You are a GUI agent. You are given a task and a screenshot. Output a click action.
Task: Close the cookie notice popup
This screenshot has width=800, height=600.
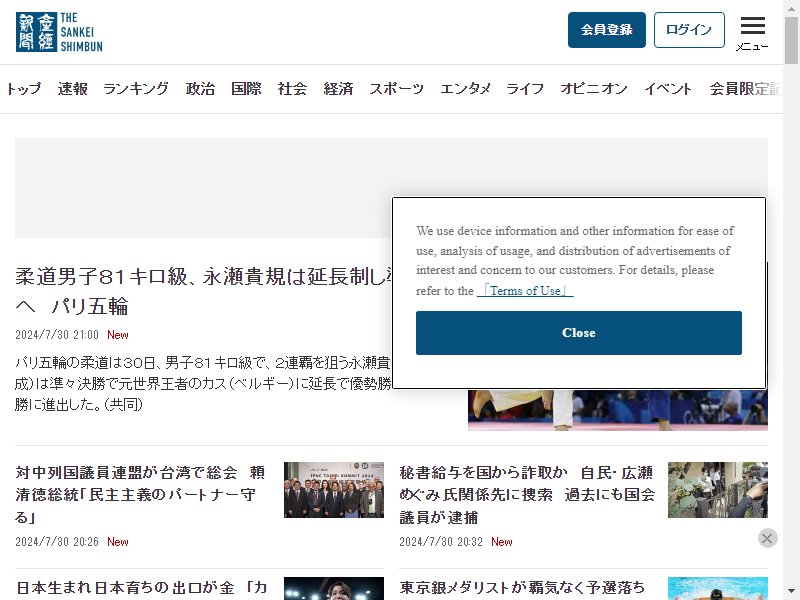point(579,333)
